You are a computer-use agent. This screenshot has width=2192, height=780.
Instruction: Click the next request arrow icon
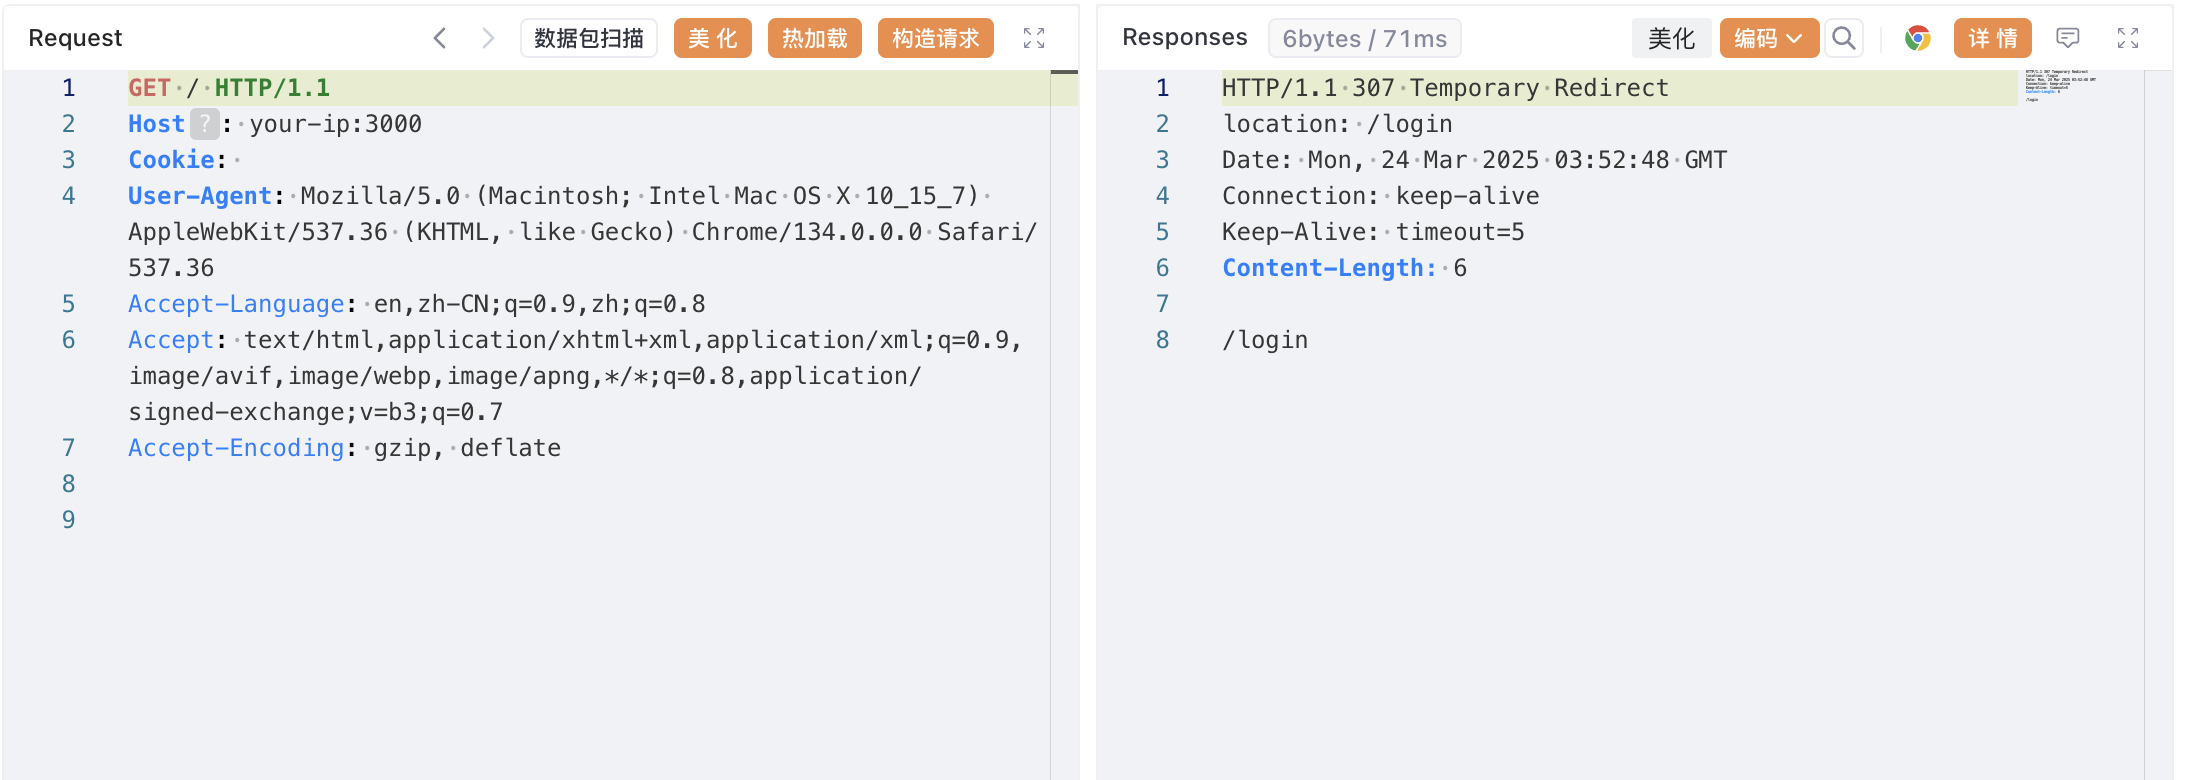tap(487, 38)
